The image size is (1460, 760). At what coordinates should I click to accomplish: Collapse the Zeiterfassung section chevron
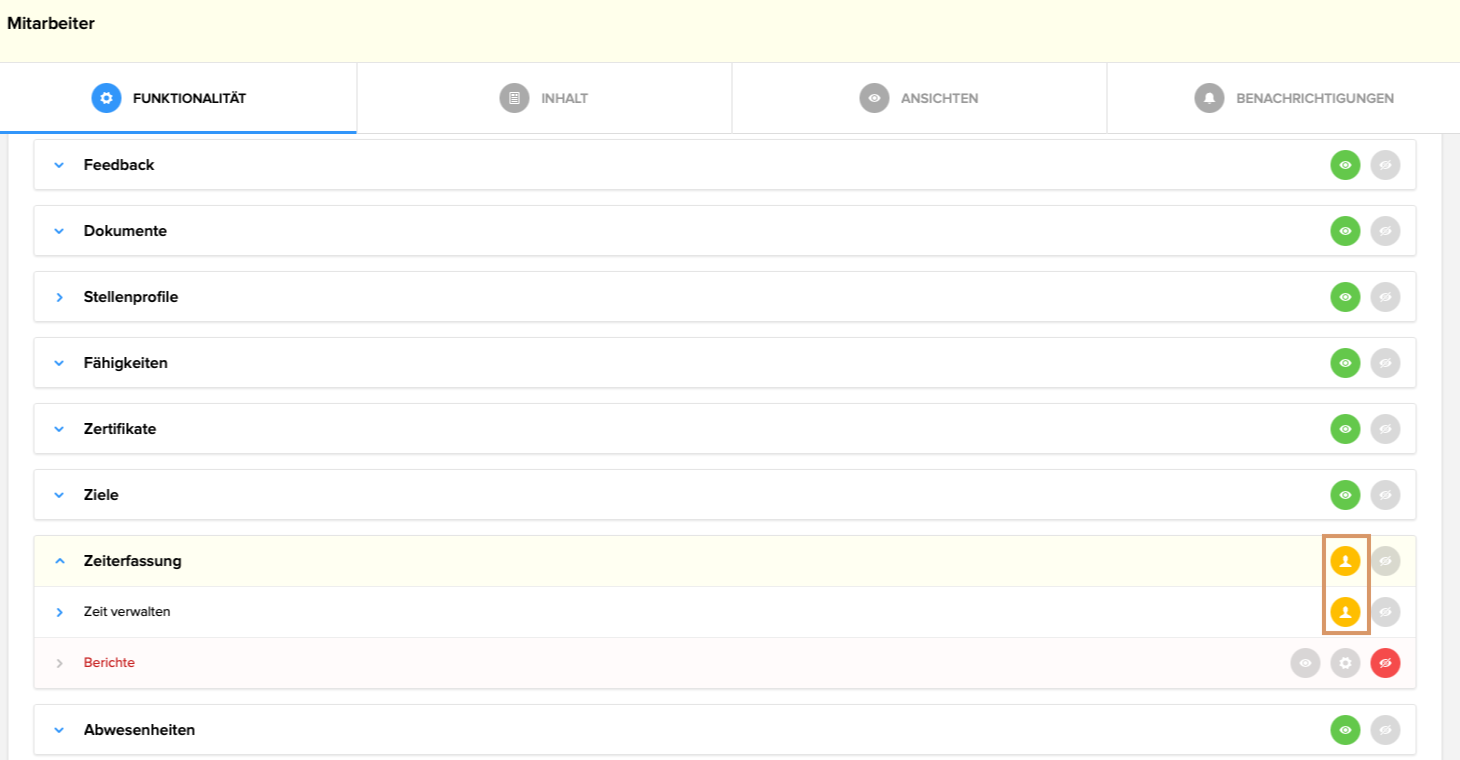pos(59,561)
